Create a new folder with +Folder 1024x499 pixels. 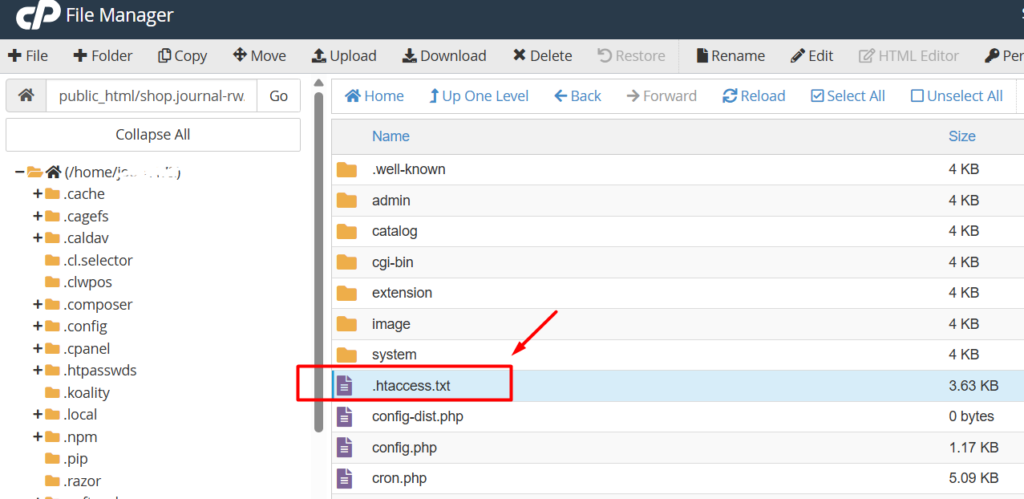103,56
